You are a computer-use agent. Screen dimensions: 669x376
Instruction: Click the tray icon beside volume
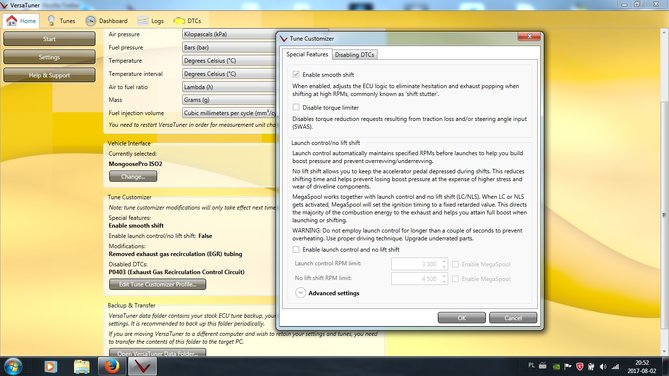point(591,367)
